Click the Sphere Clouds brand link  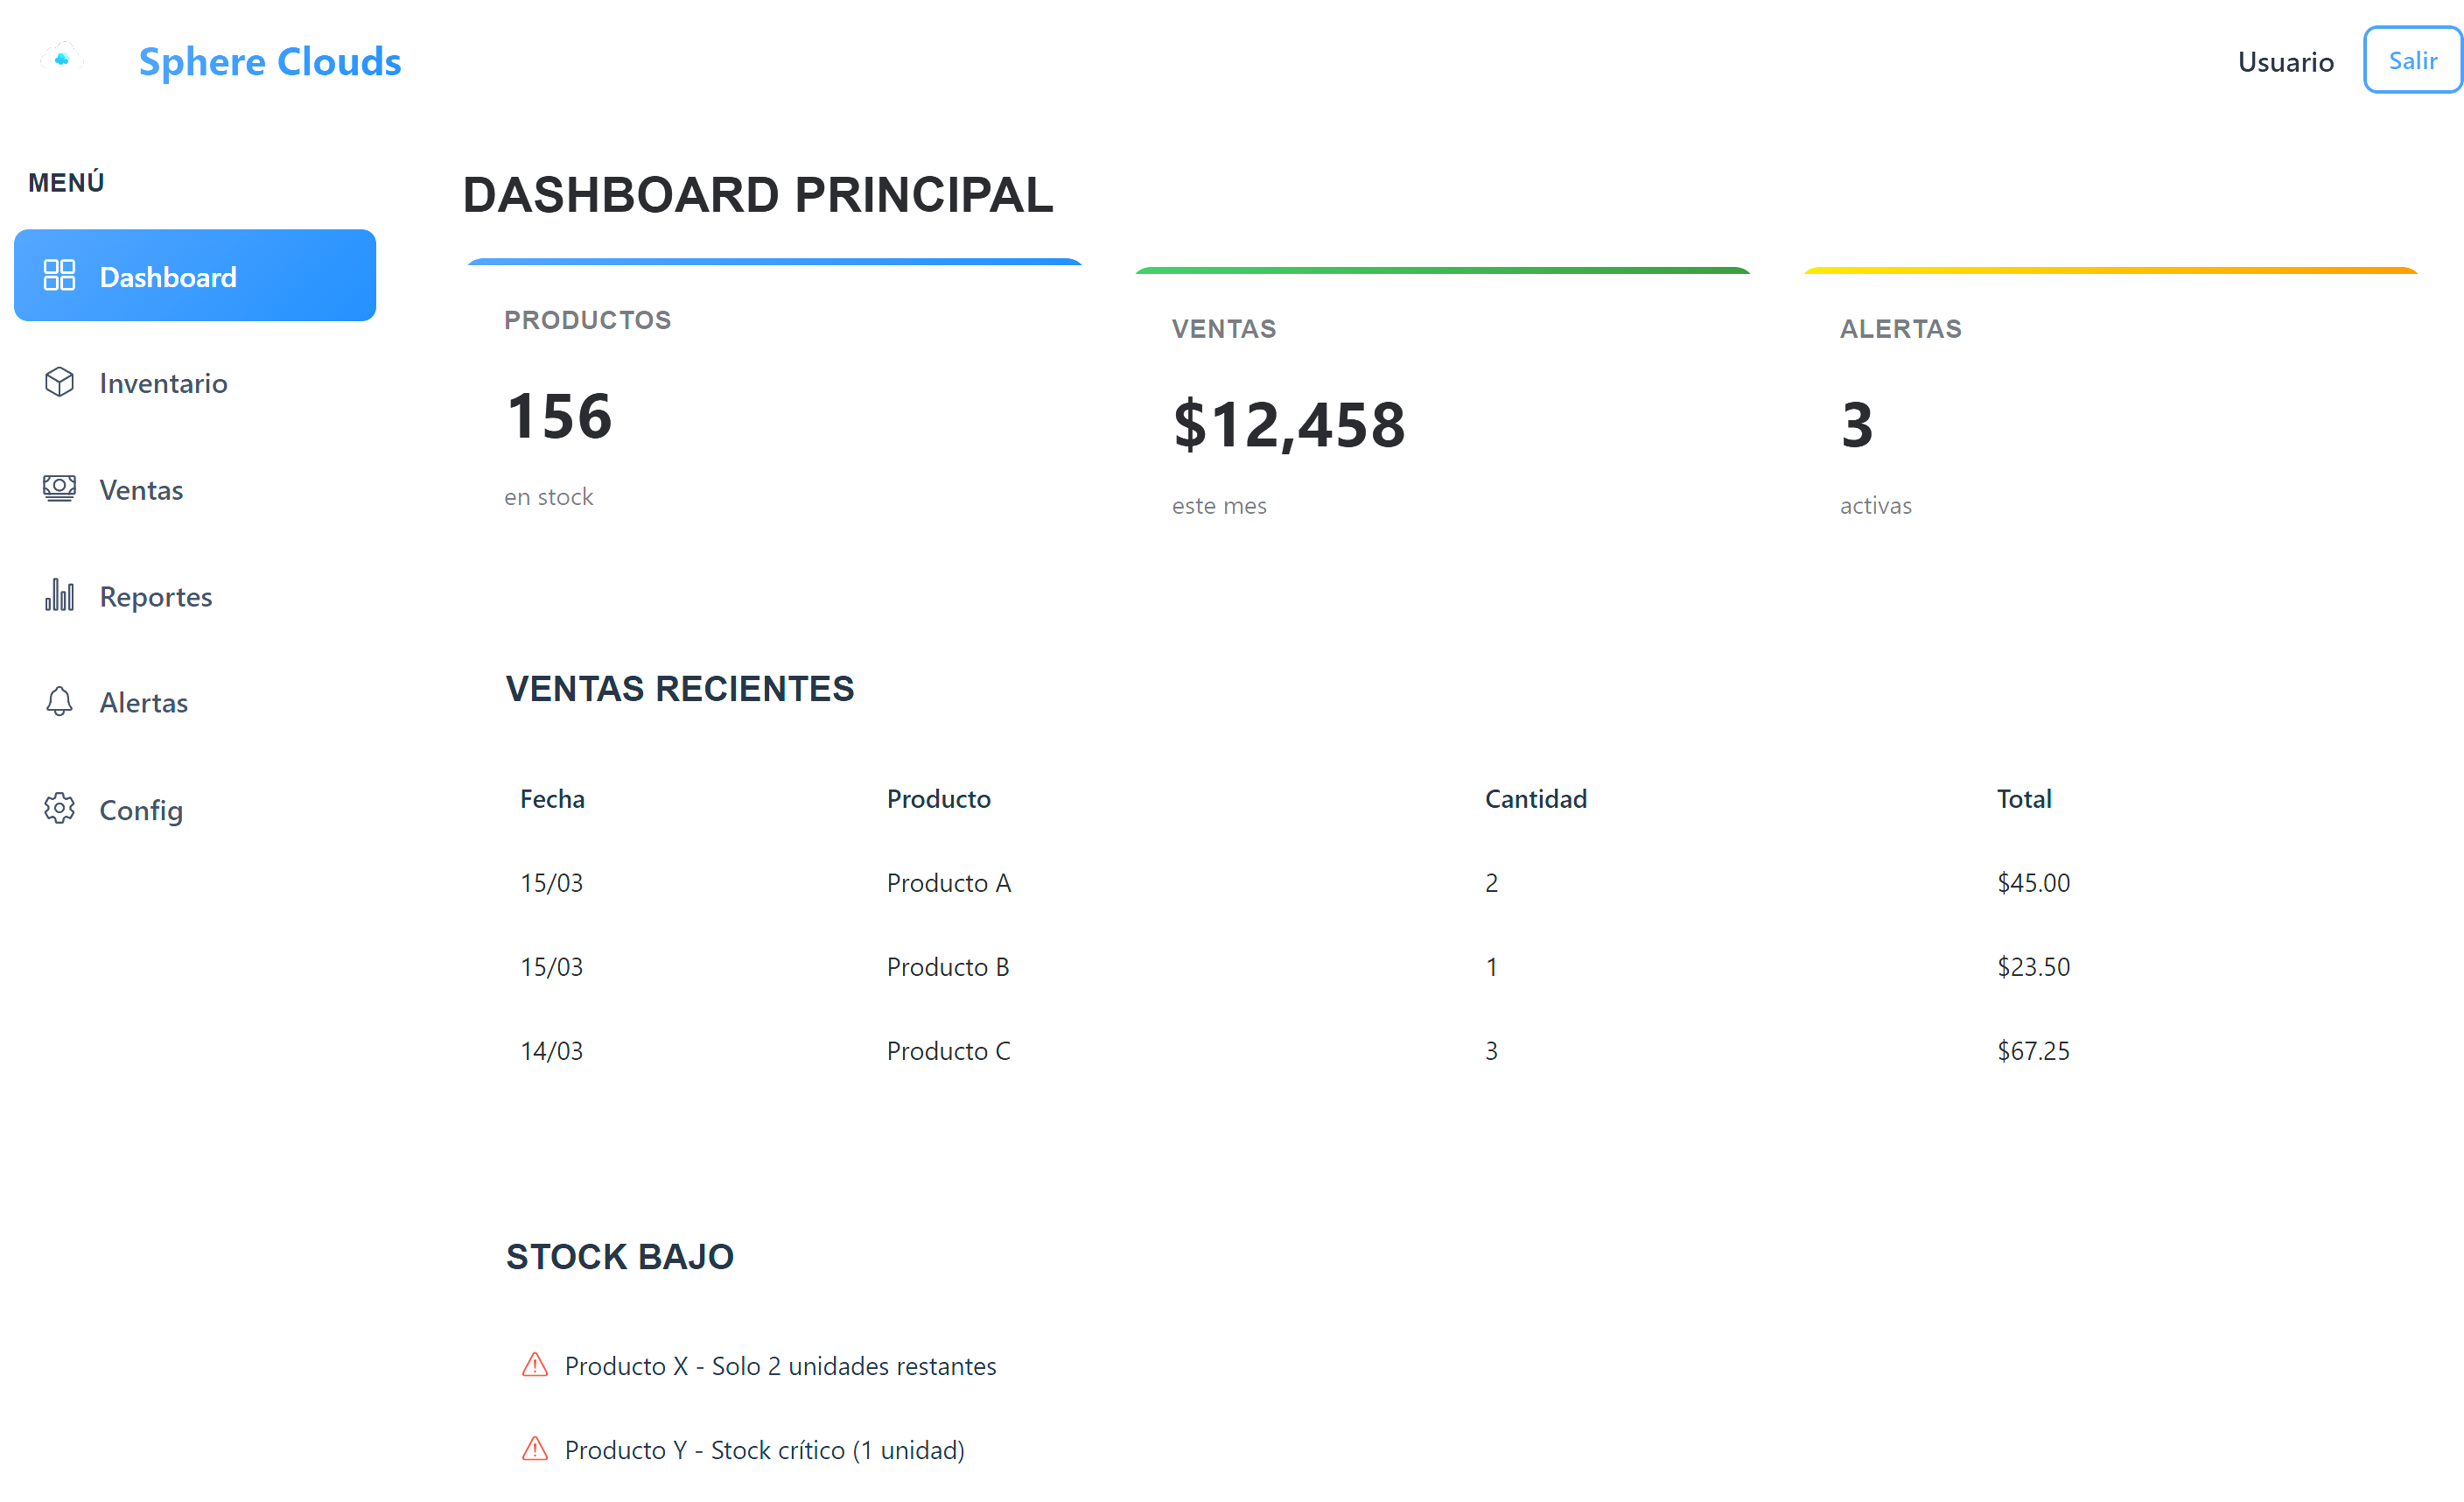pyautogui.click(x=270, y=62)
